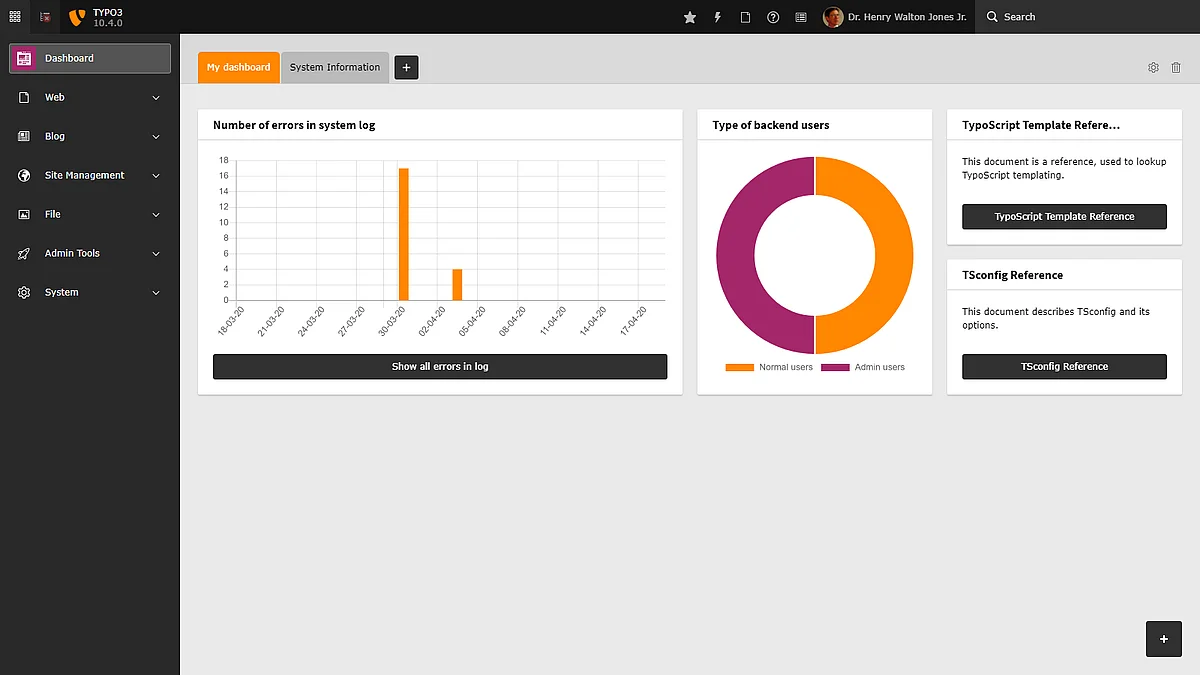Open dashboard settings gear icon
This screenshot has height=675, width=1200.
(1153, 67)
